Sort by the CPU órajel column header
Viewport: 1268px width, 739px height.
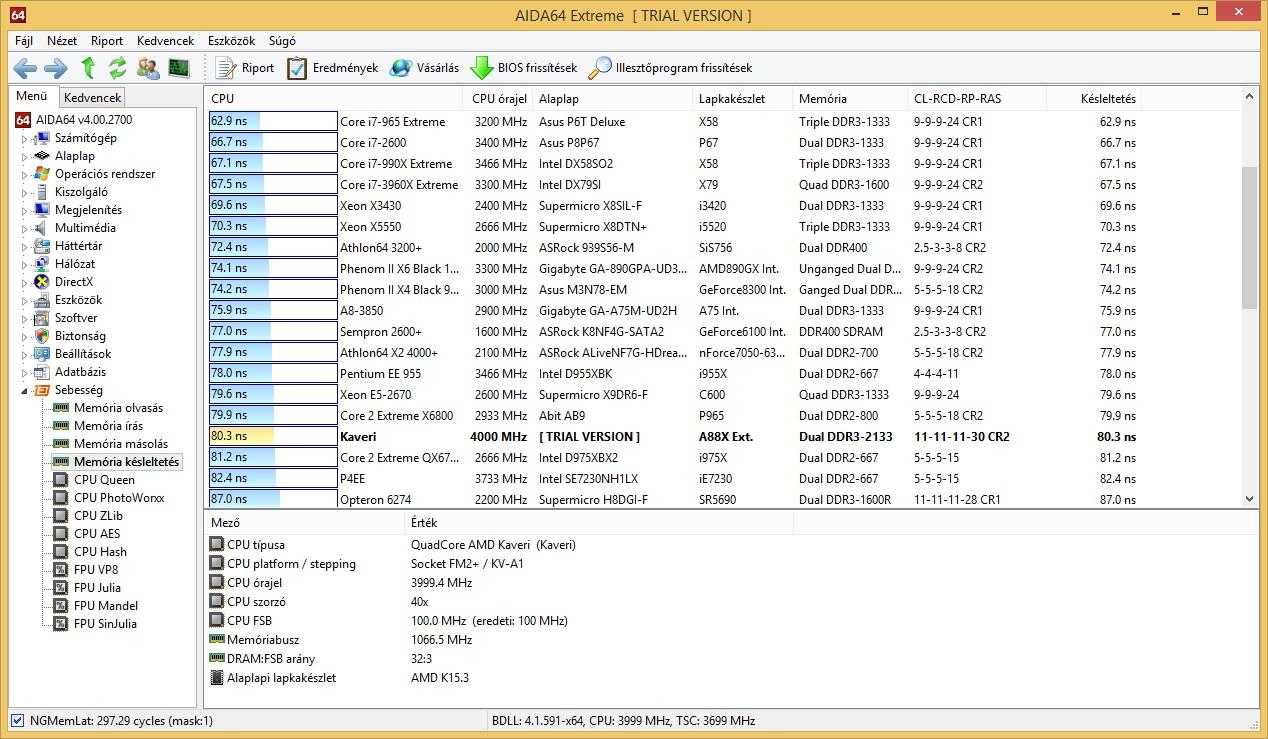[x=498, y=99]
